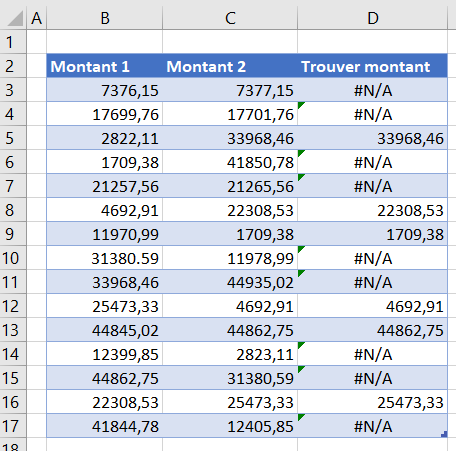The height and width of the screenshot is (451, 456).
Task: Select cell with 21257,56
Action: [105, 186]
